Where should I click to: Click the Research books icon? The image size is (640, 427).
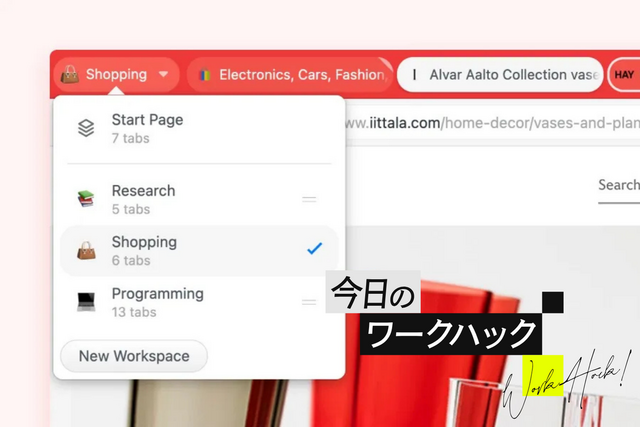coord(86,199)
